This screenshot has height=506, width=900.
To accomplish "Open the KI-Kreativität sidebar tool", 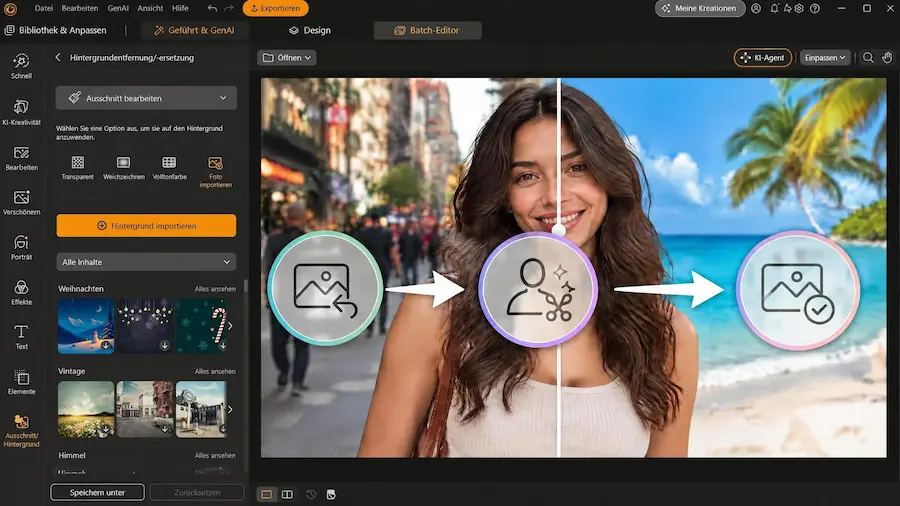I will [21, 112].
